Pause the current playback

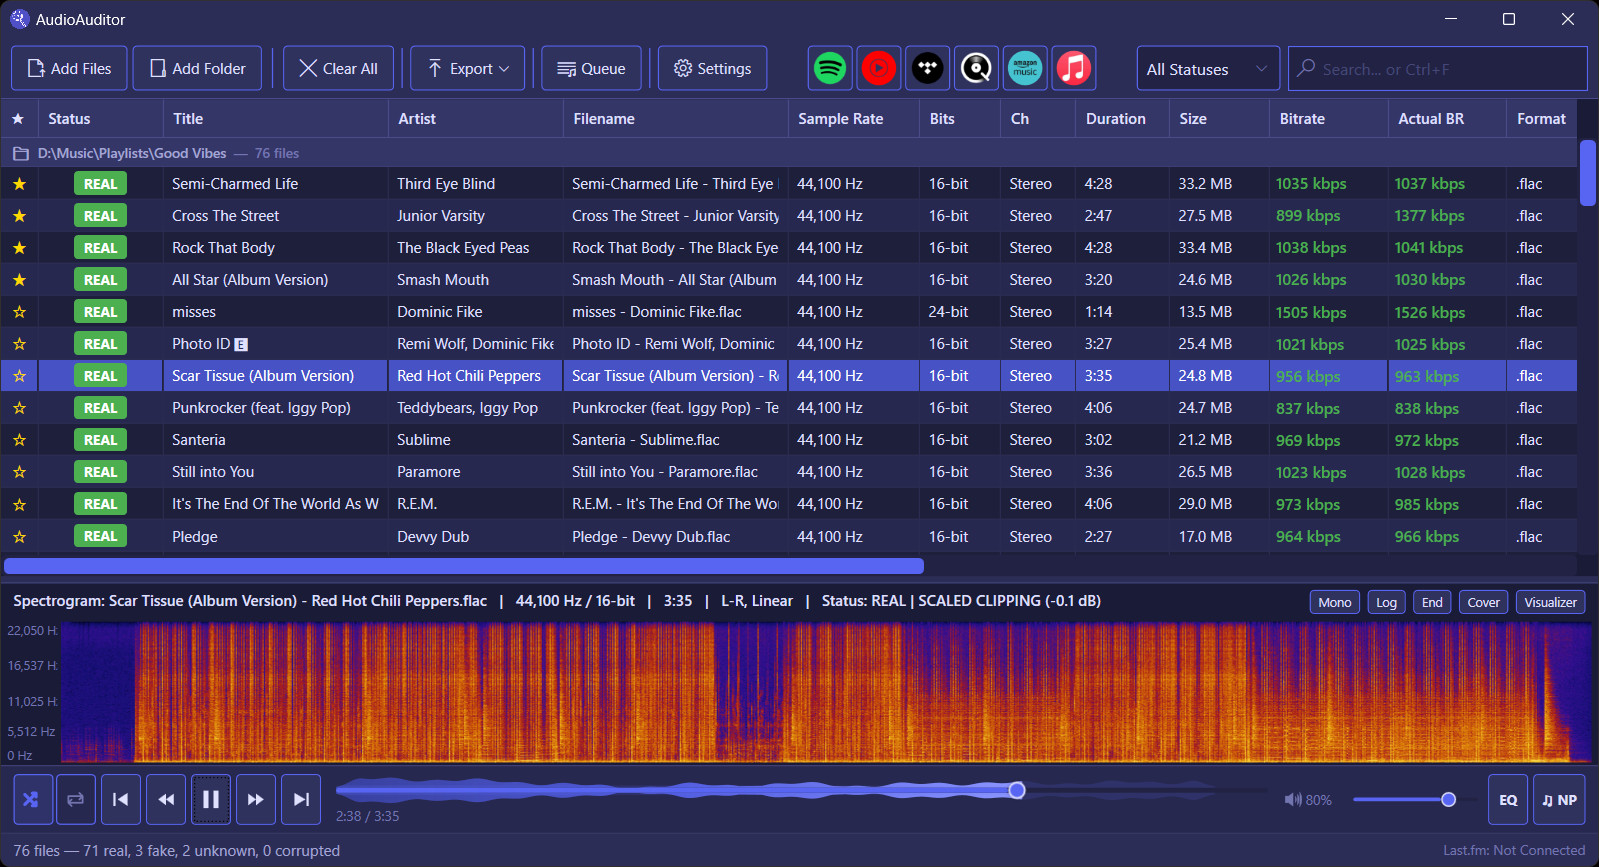pos(211,799)
